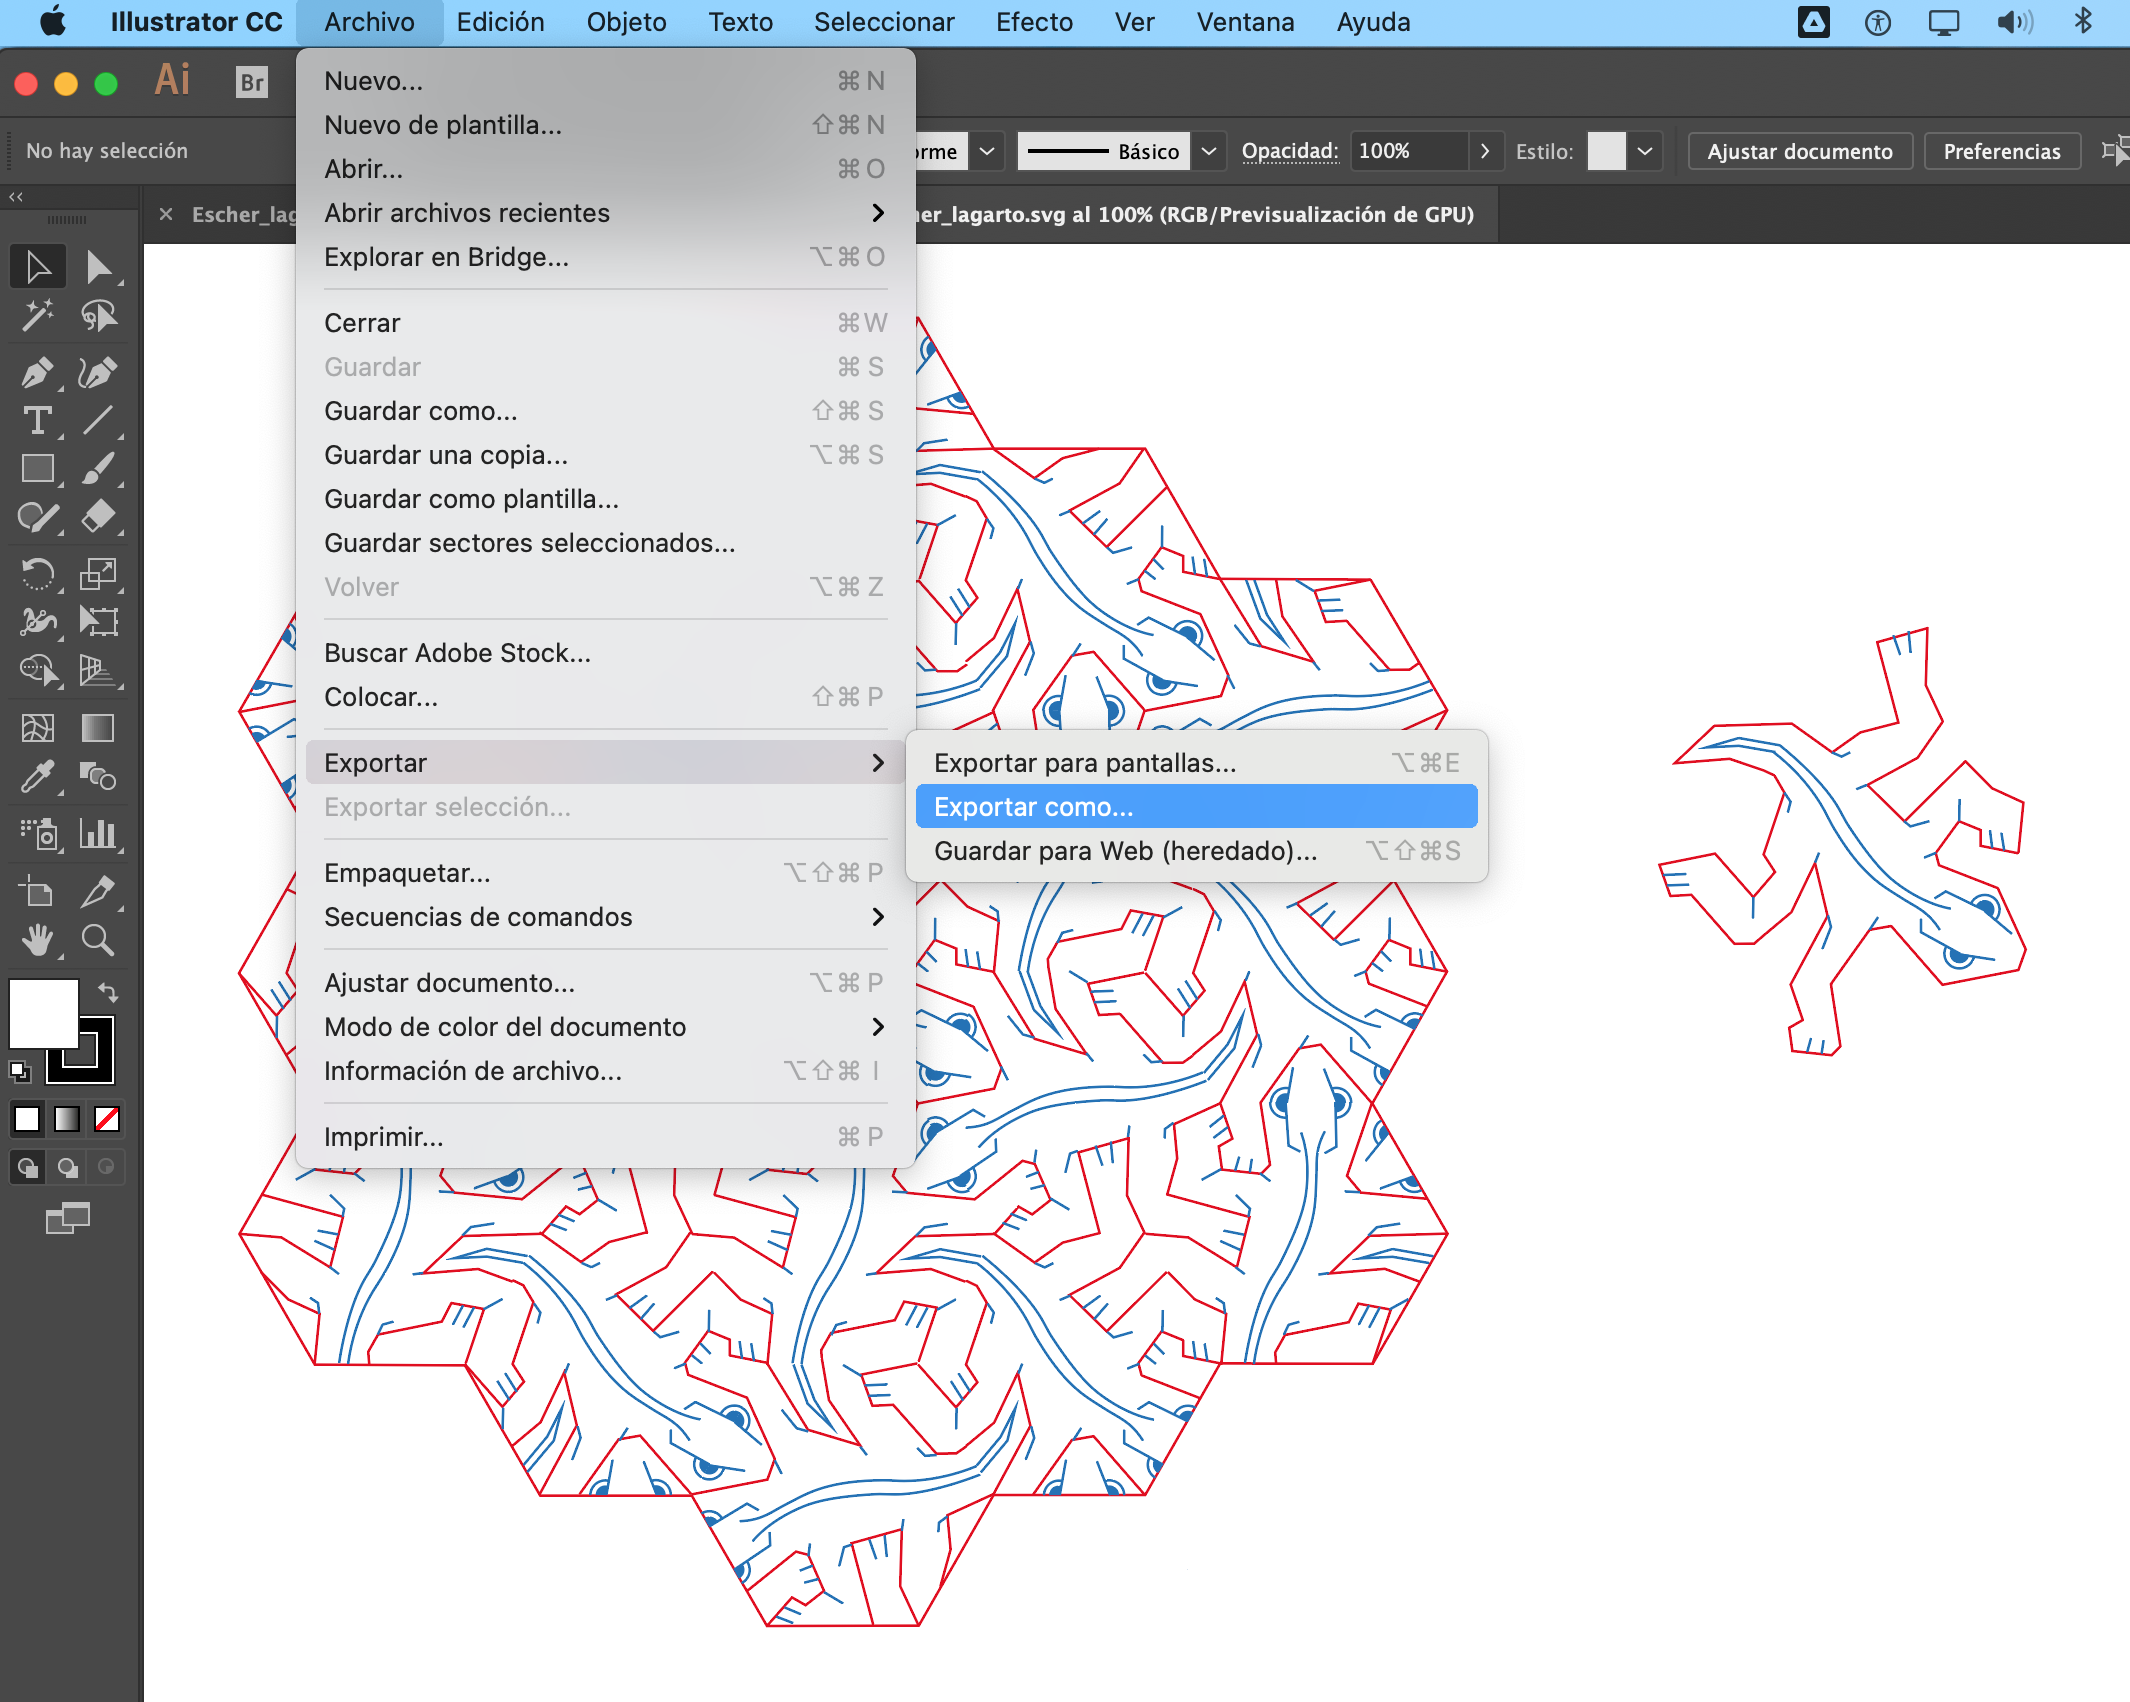The width and height of the screenshot is (2130, 1702).
Task: Open the Apple menu
Action: (53, 22)
